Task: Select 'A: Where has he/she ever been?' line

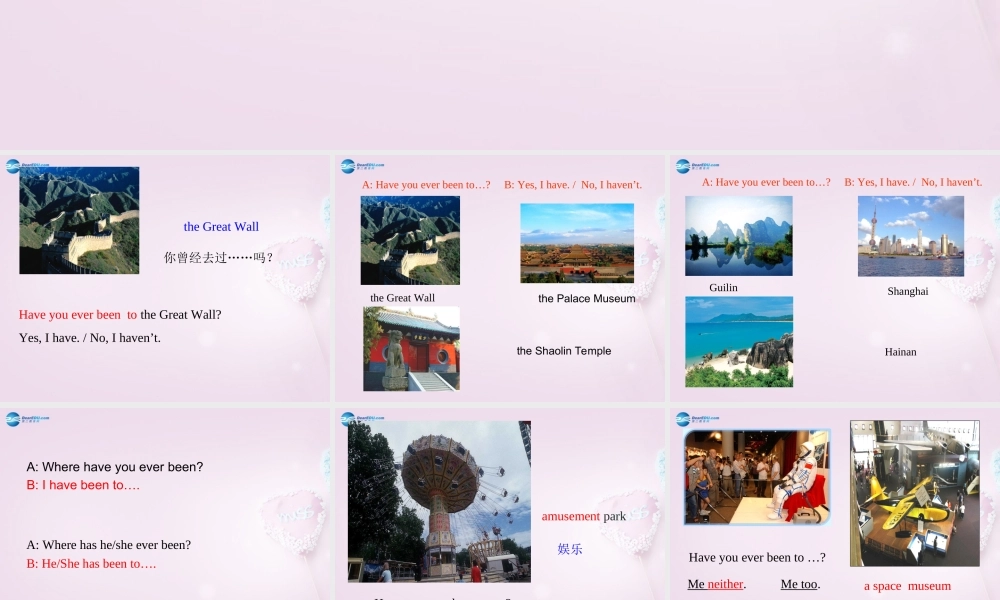Action: click(x=108, y=545)
